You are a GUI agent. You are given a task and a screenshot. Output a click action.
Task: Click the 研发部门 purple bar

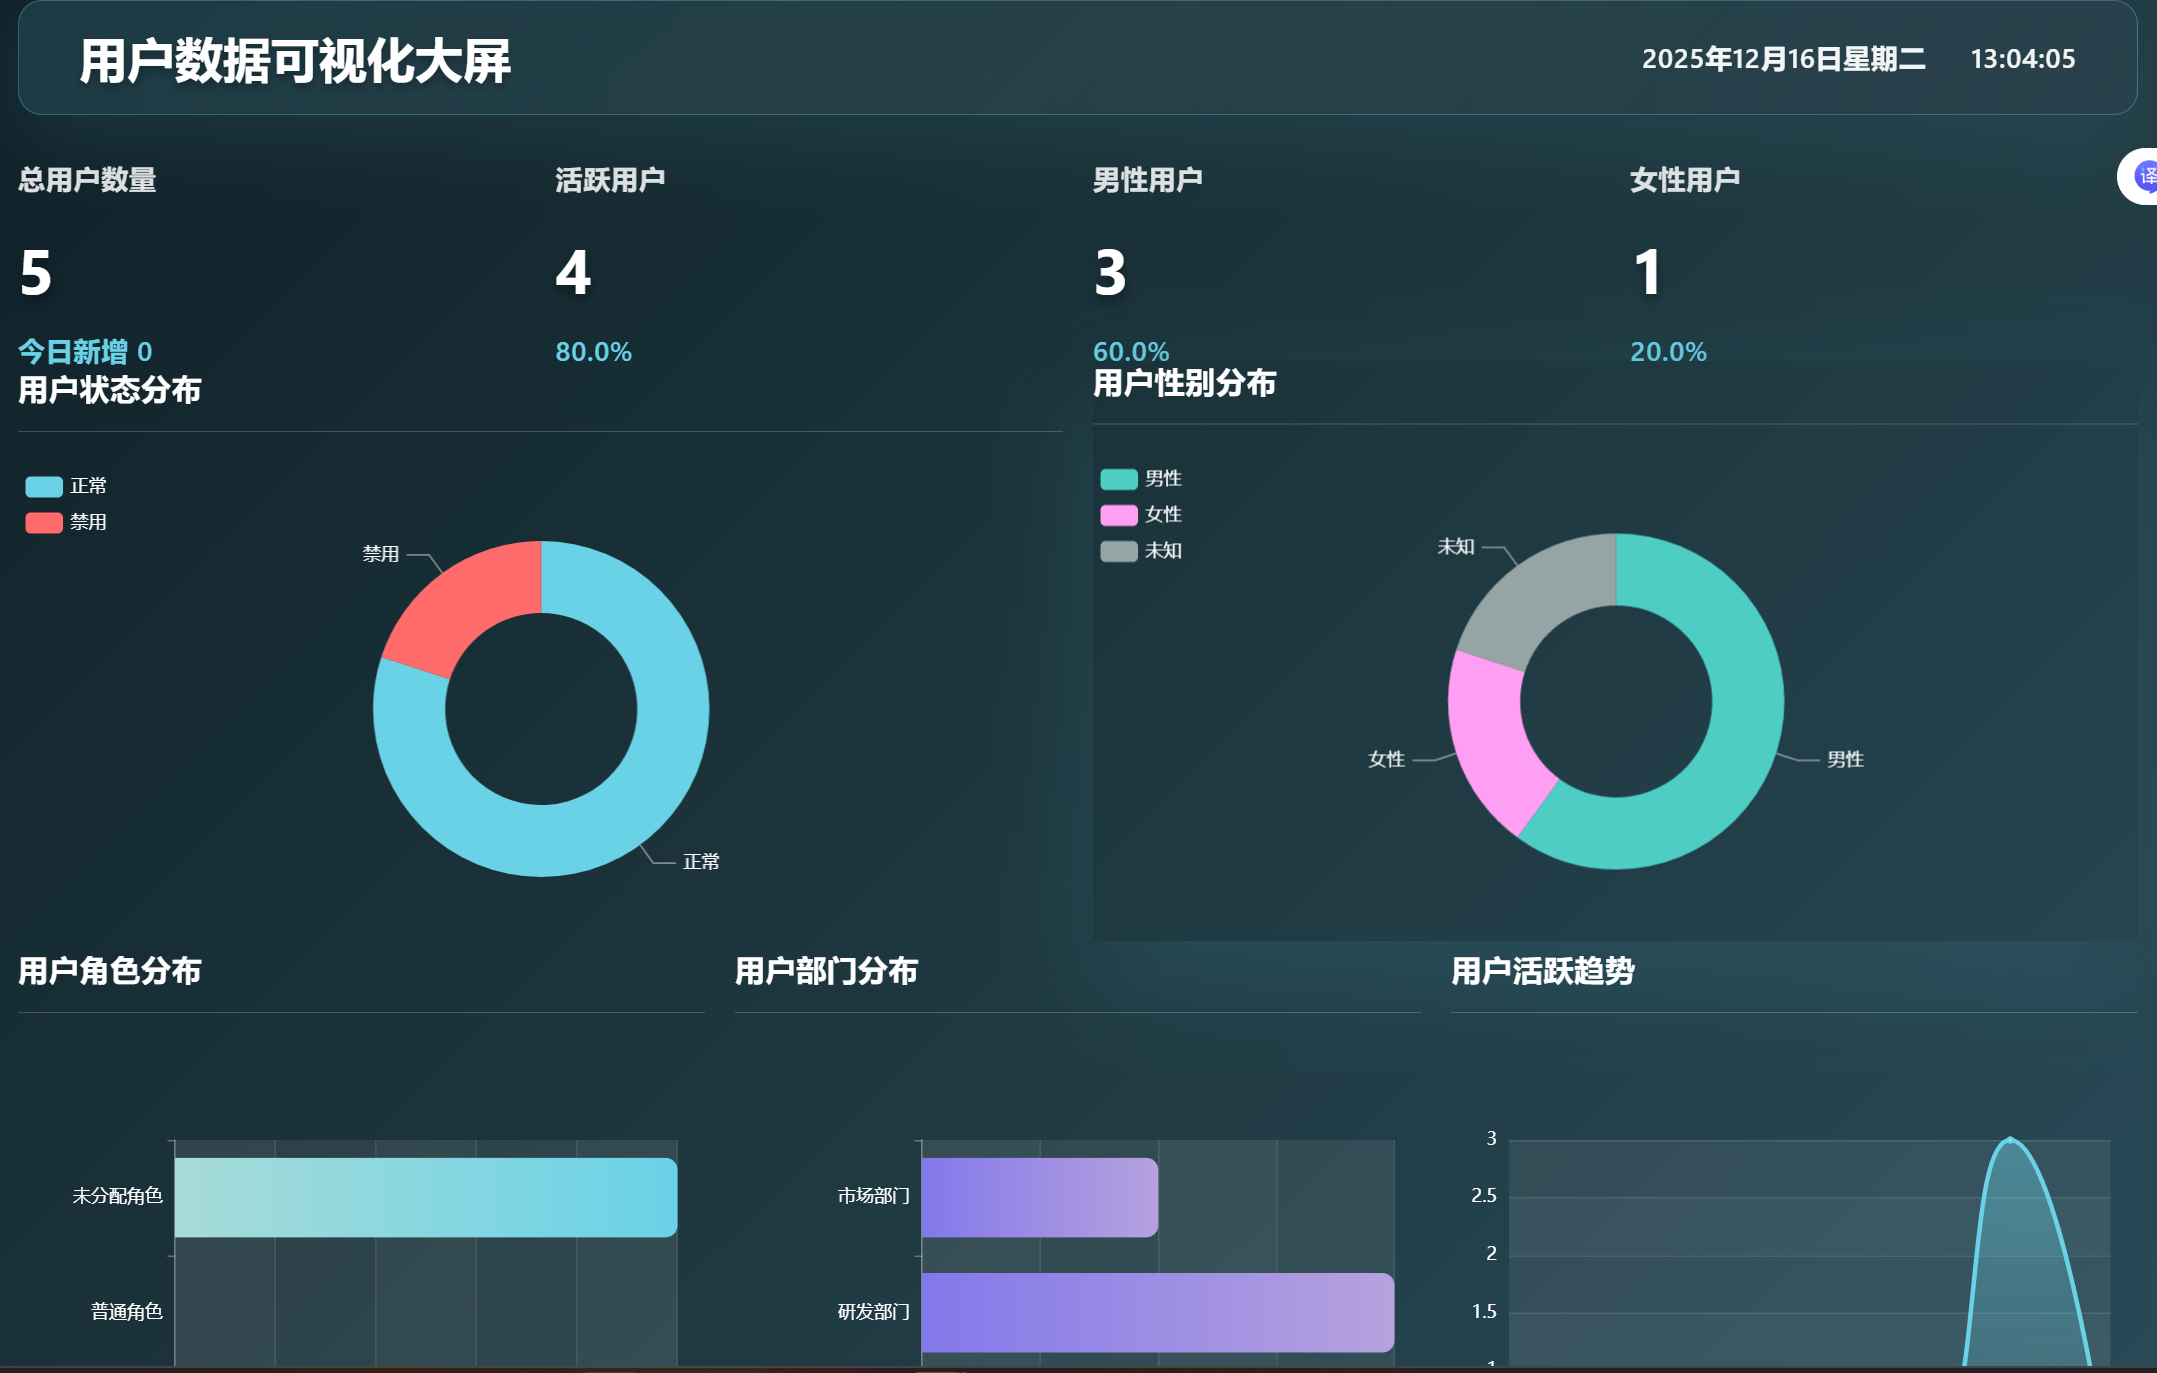(x=1157, y=1312)
